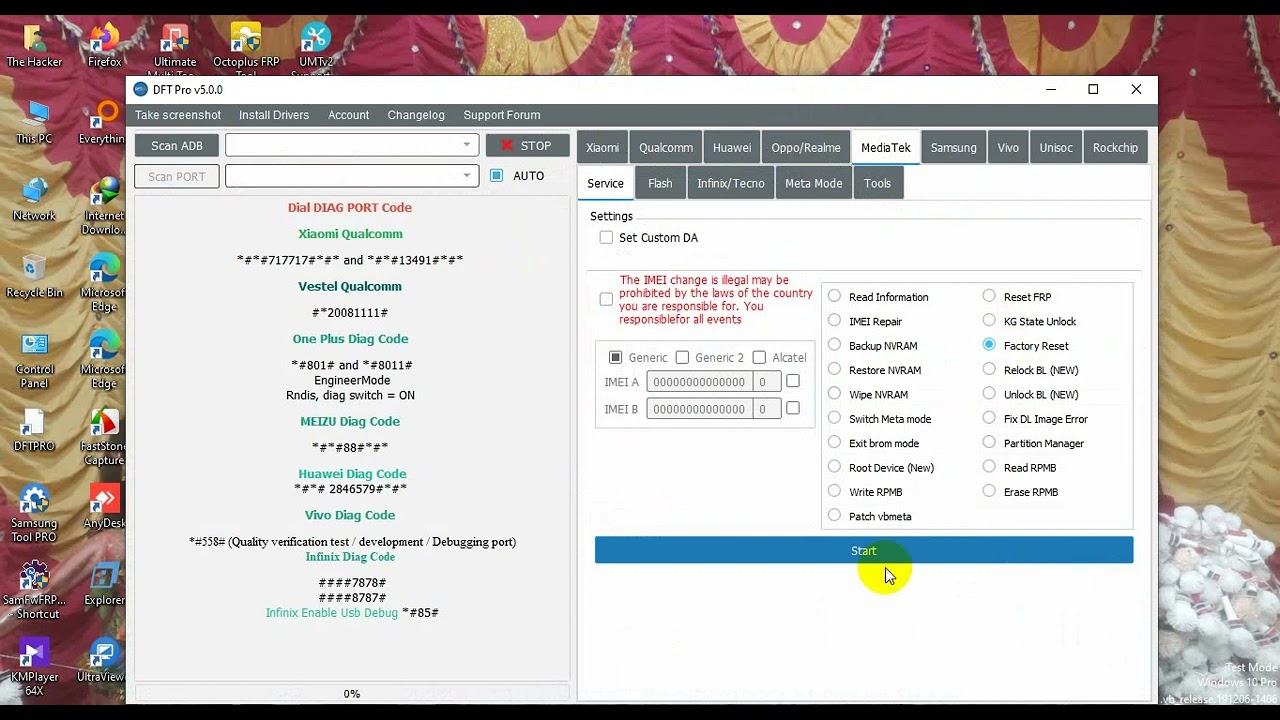Viewport: 1280px width, 720px height.
Task: Open the Support Forum menu
Action: point(502,115)
